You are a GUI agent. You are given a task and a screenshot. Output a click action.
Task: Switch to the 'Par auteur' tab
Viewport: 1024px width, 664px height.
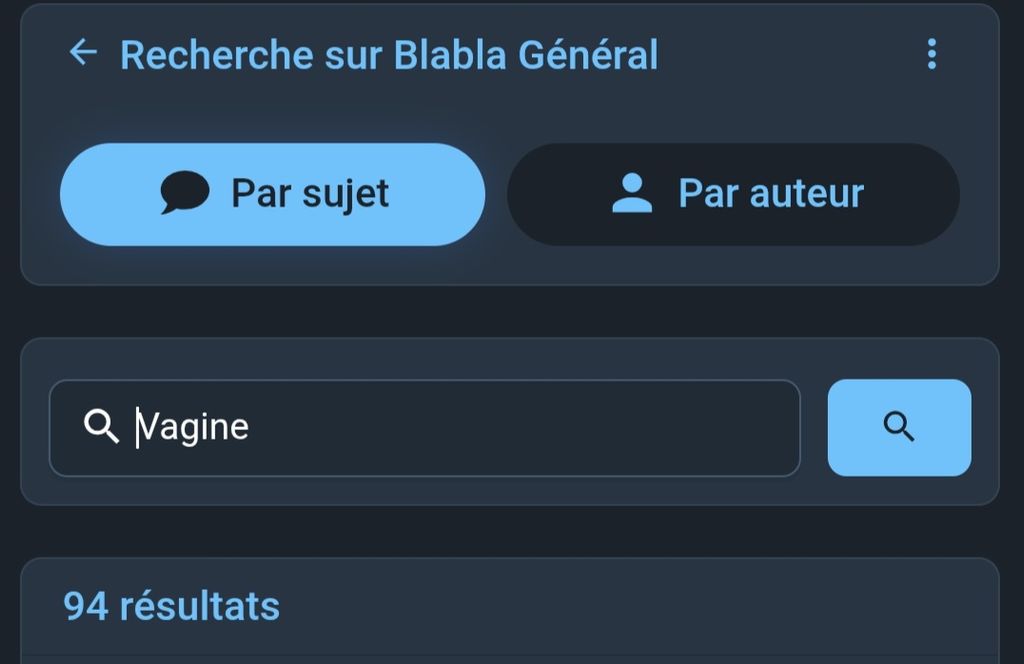pos(733,194)
